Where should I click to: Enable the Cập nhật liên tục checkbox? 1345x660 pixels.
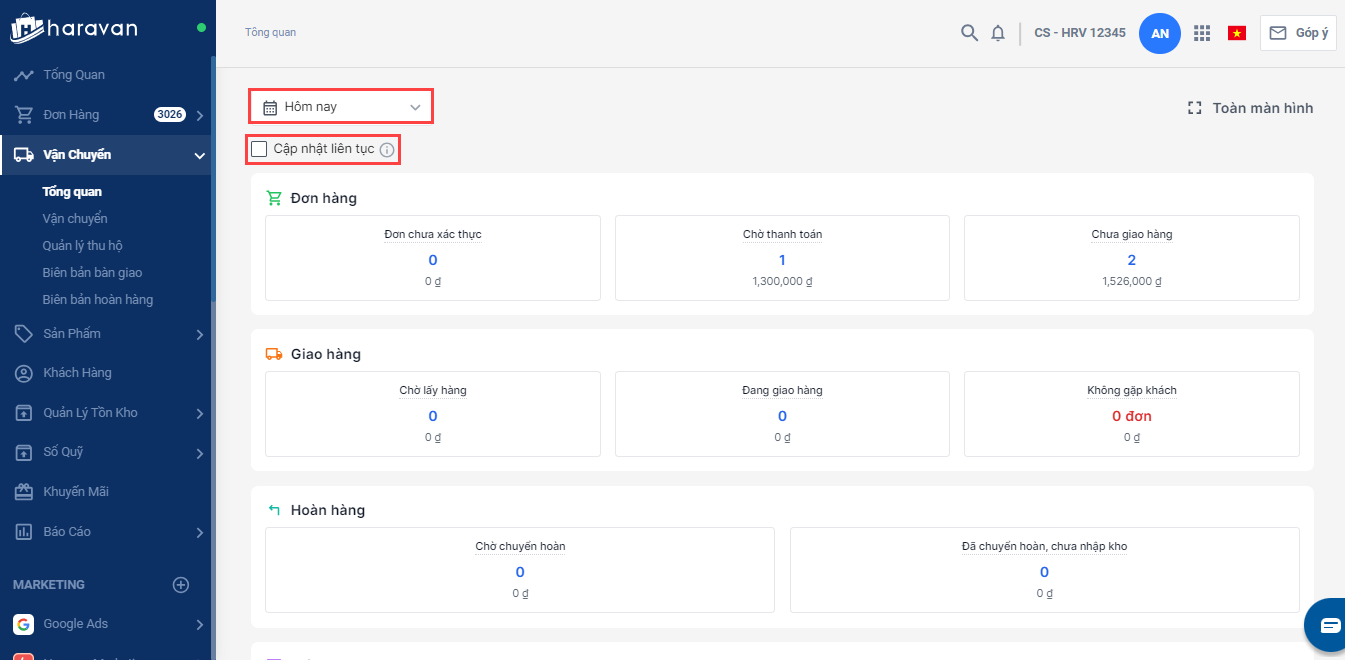260,149
